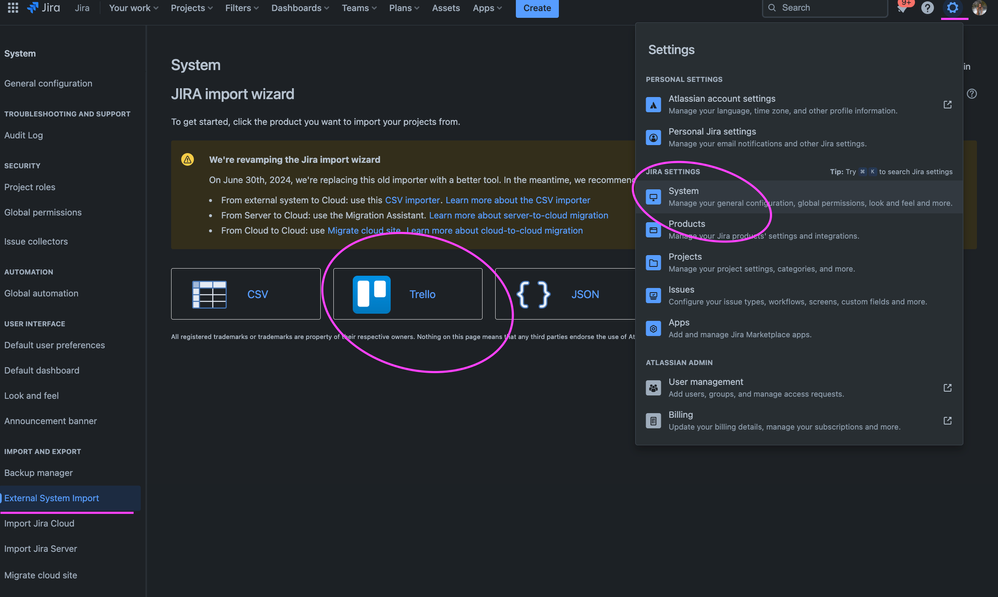The width and height of the screenshot is (998, 597).
Task: Click the Billing document icon
Action: pyautogui.click(x=653, y=421)
